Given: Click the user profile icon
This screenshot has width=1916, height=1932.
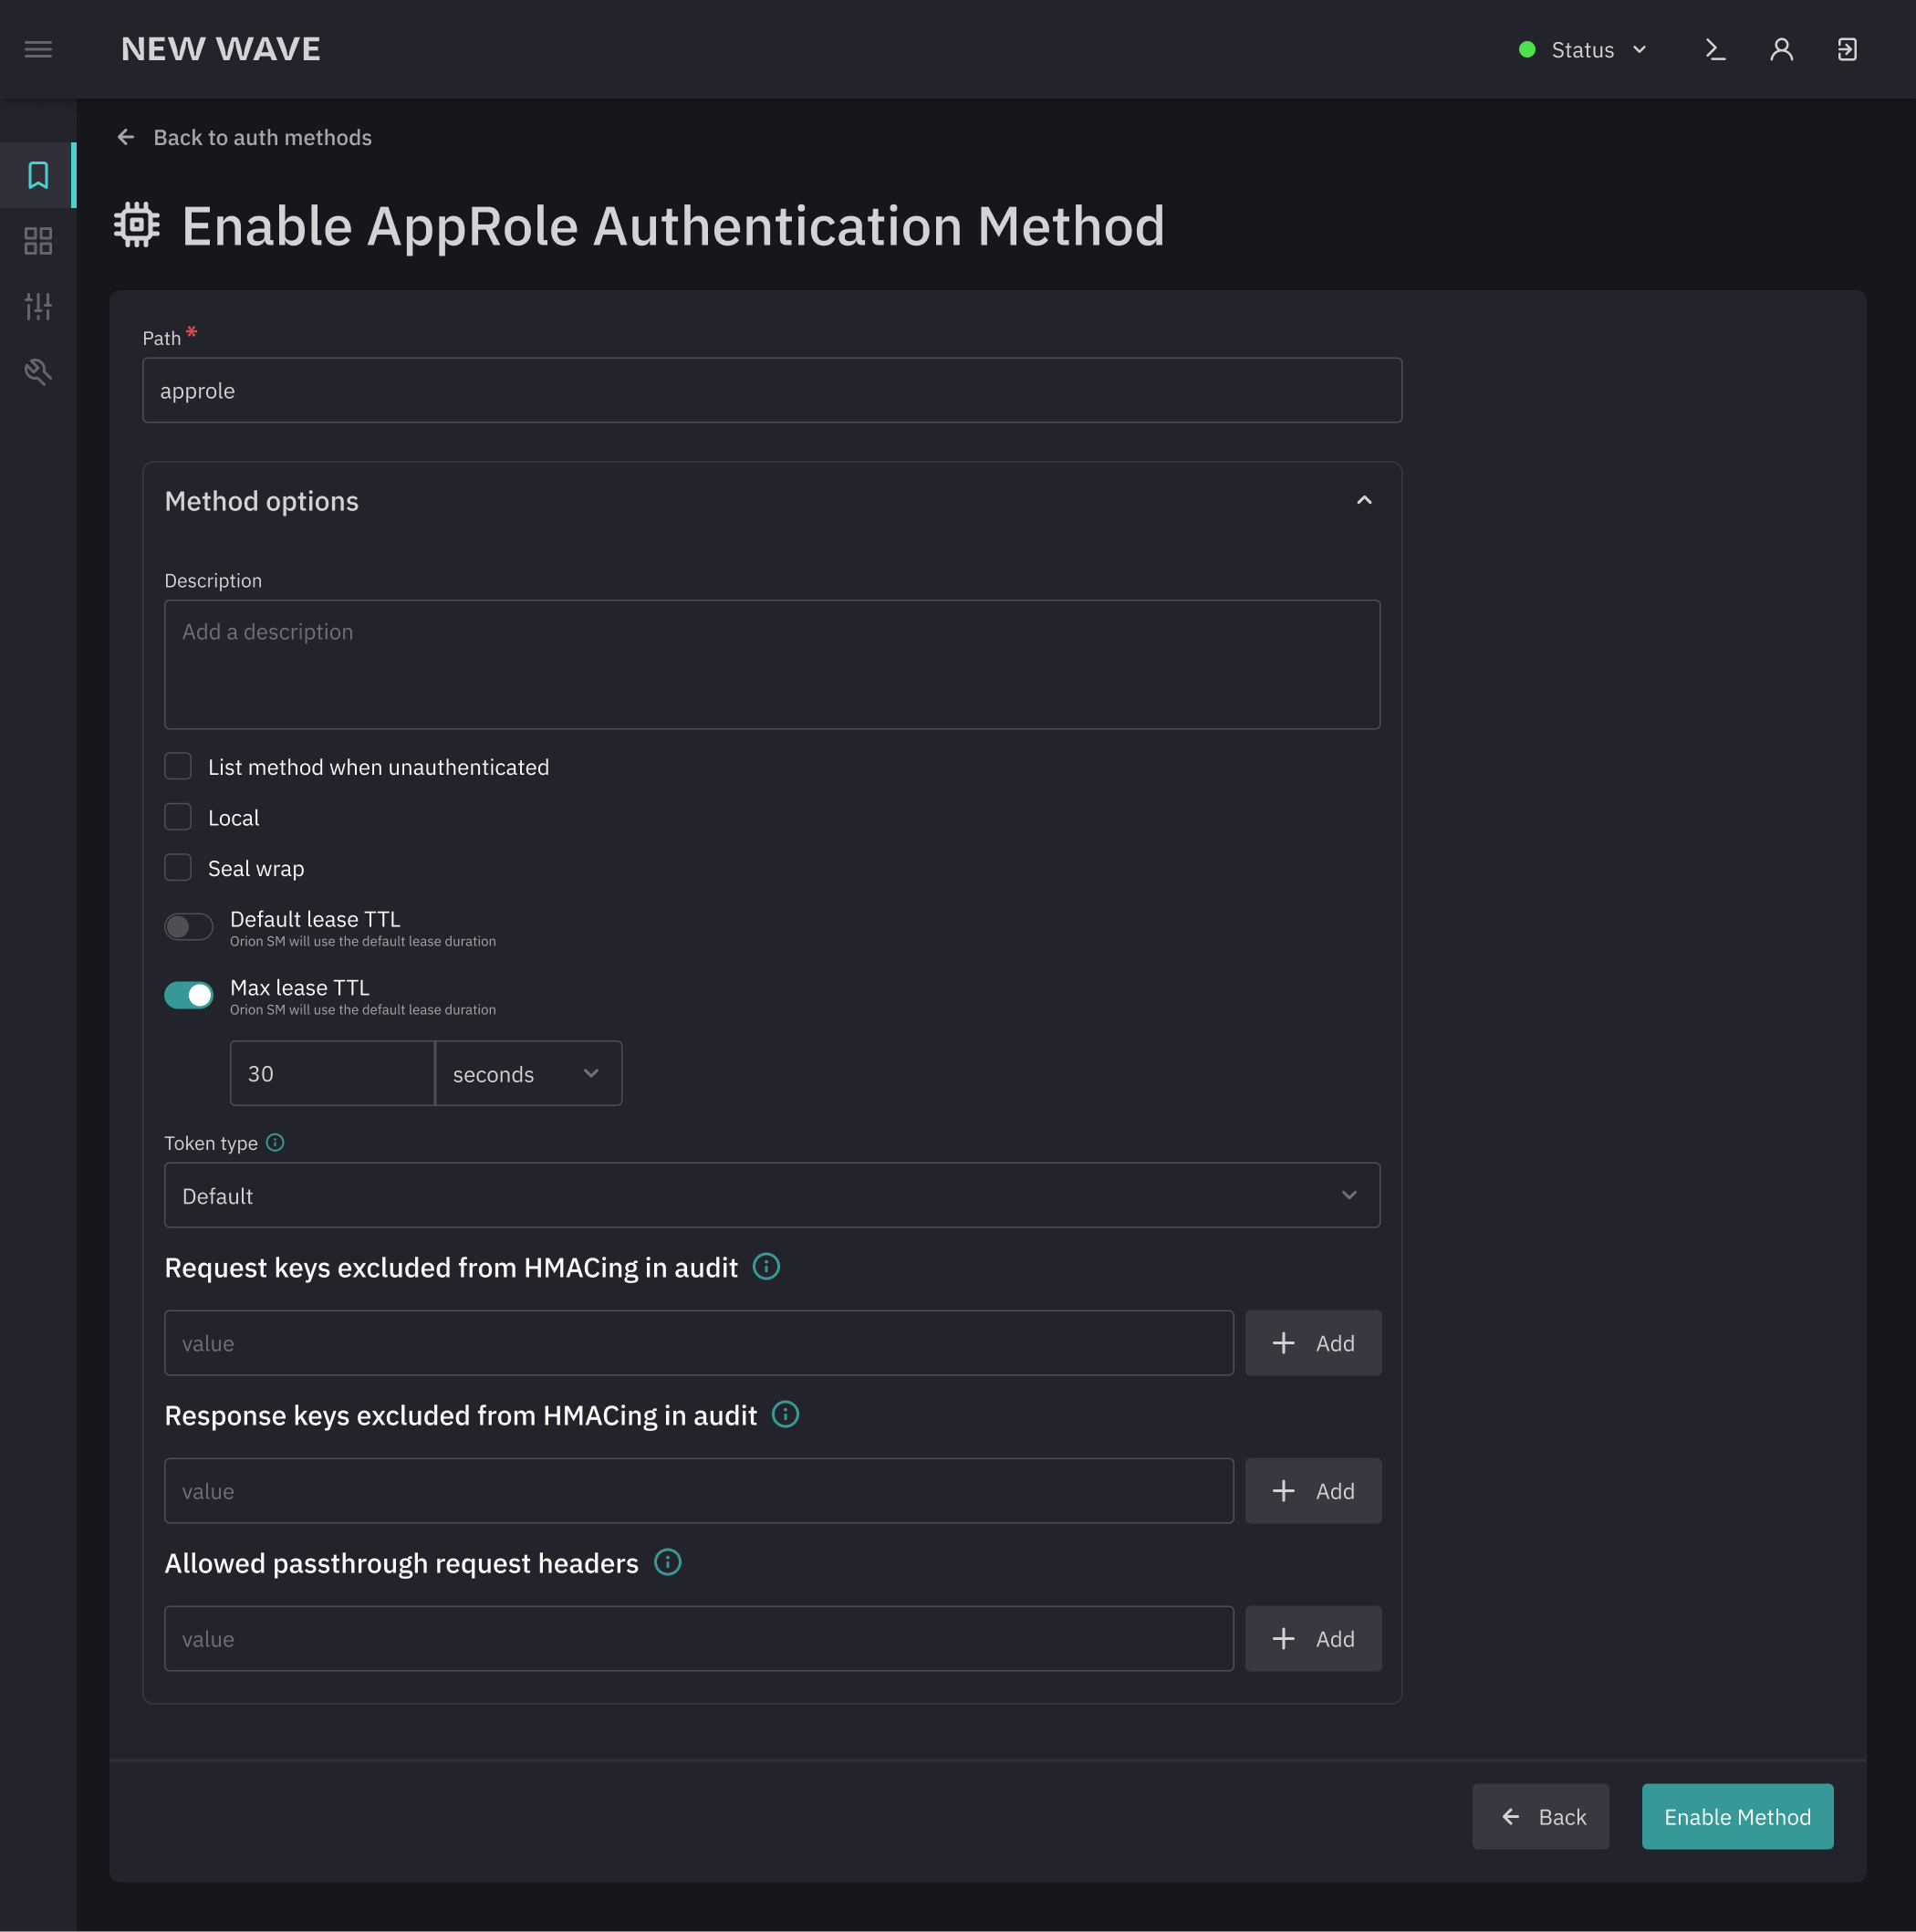Looking at the screenshot, I should point(1781,49).
